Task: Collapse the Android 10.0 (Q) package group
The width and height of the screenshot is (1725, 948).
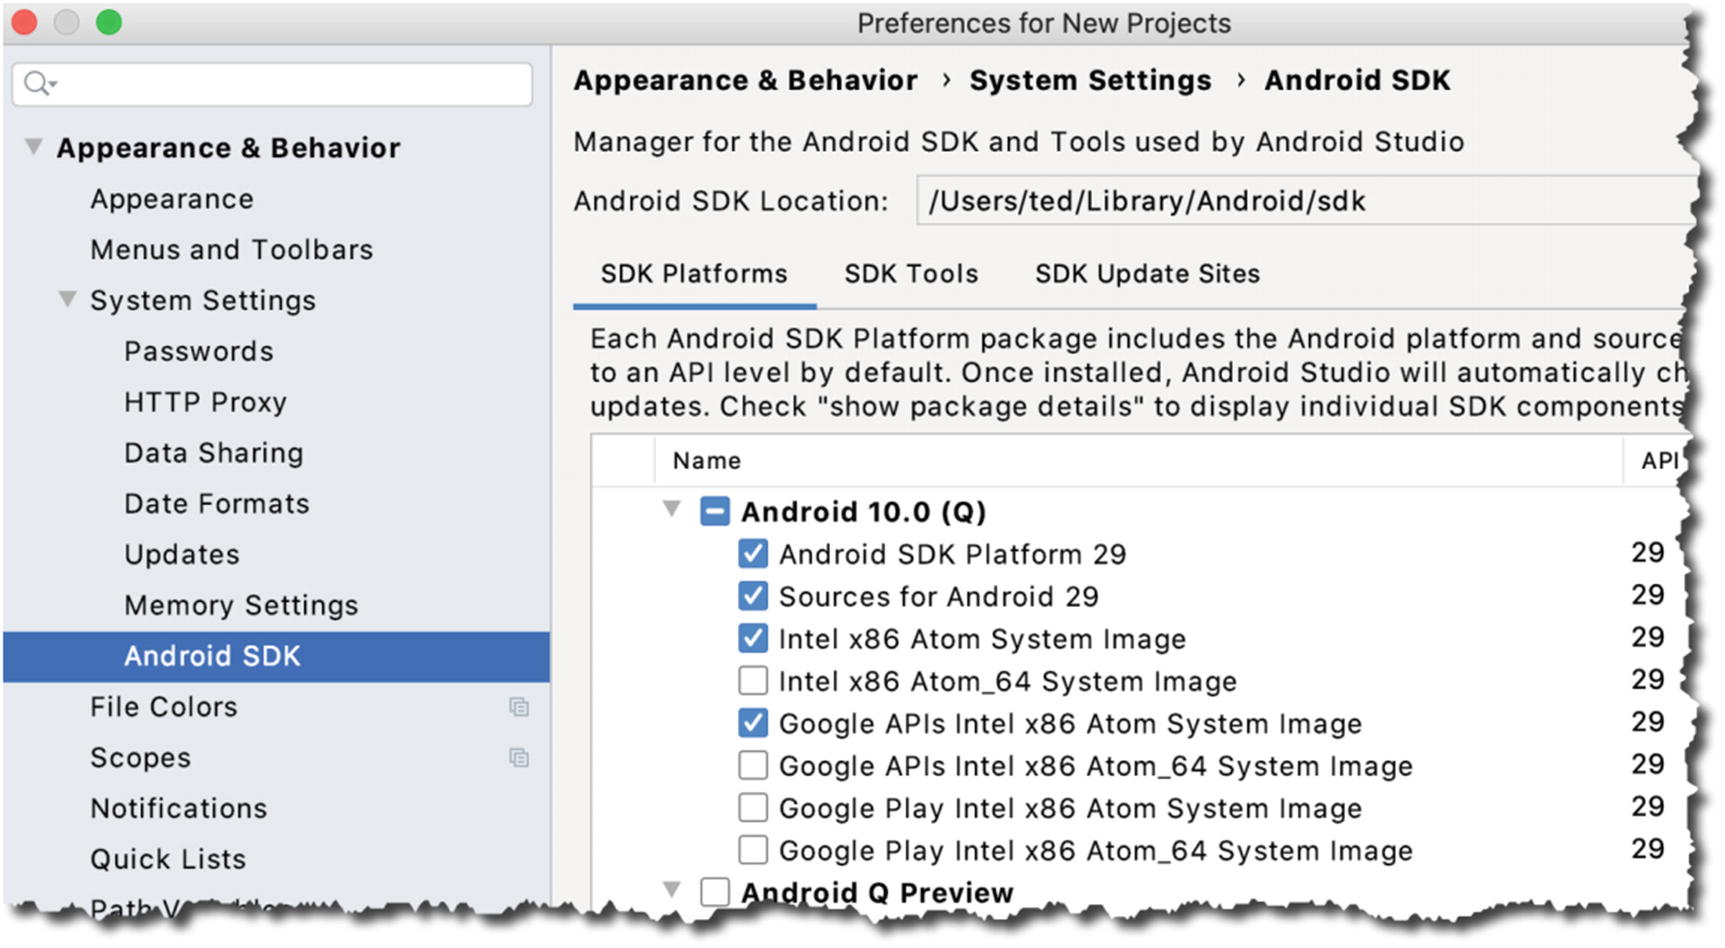Action: (672, 510)
